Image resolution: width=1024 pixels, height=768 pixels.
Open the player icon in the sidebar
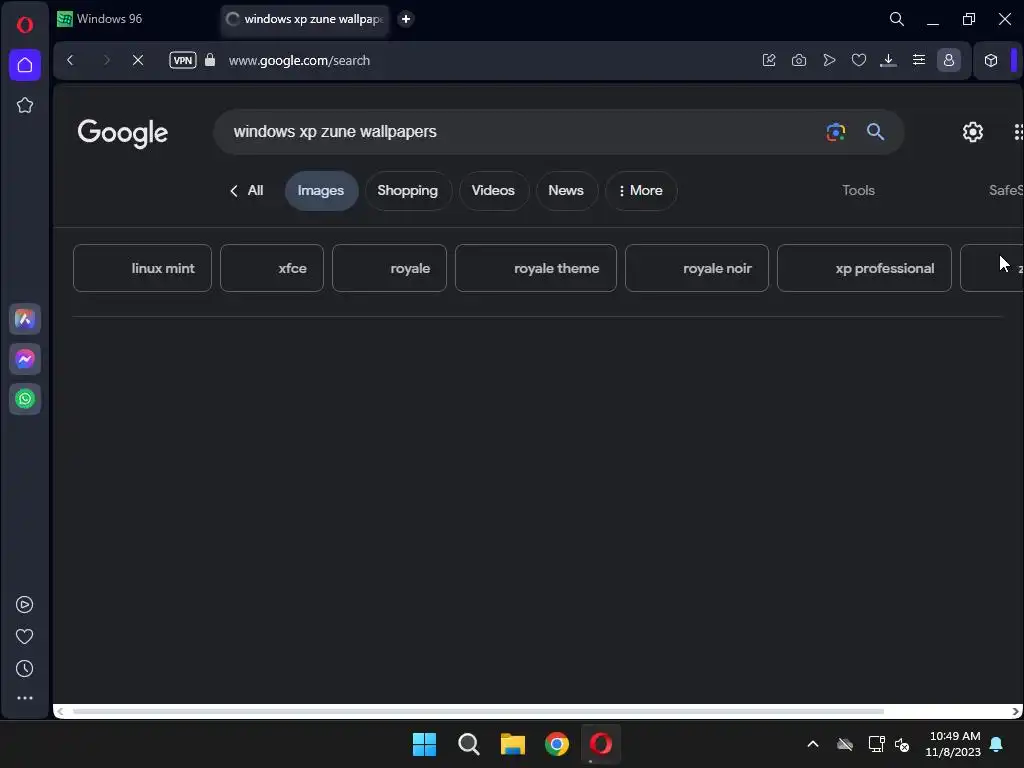24,605
